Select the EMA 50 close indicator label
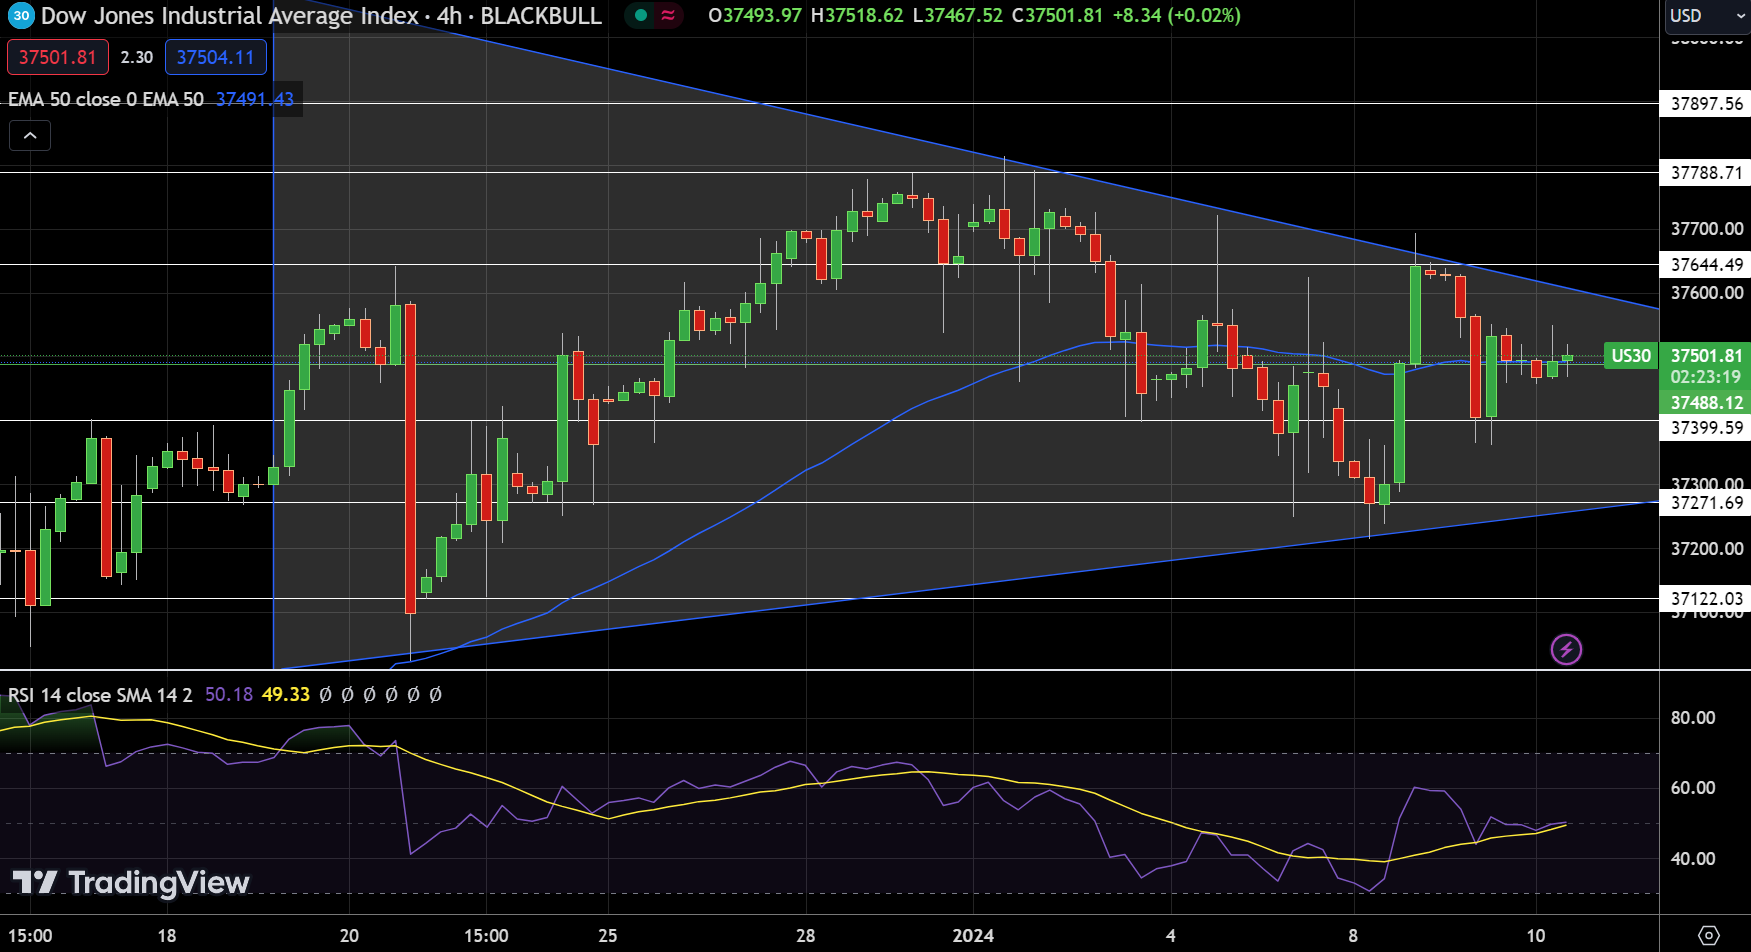 pyautogui.click(x=106, y=99)
